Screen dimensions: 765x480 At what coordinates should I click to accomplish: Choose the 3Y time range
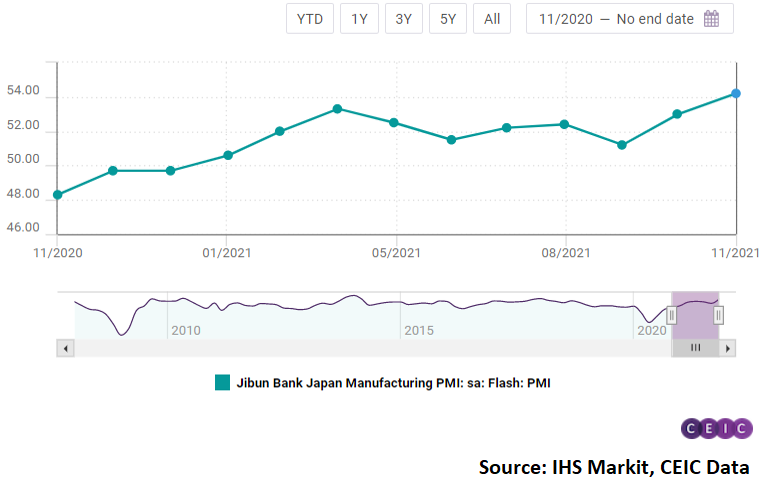click(403, 19)
